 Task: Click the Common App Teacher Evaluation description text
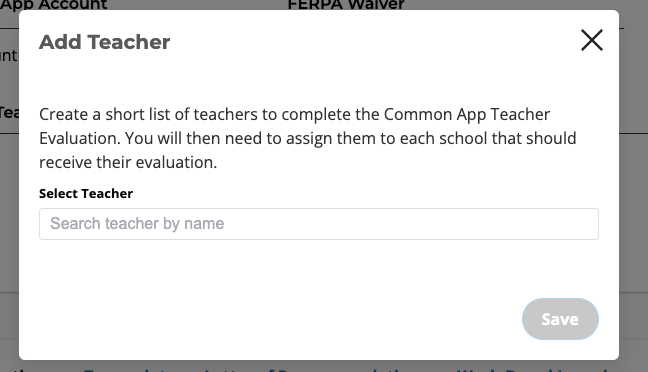[307, 138]
